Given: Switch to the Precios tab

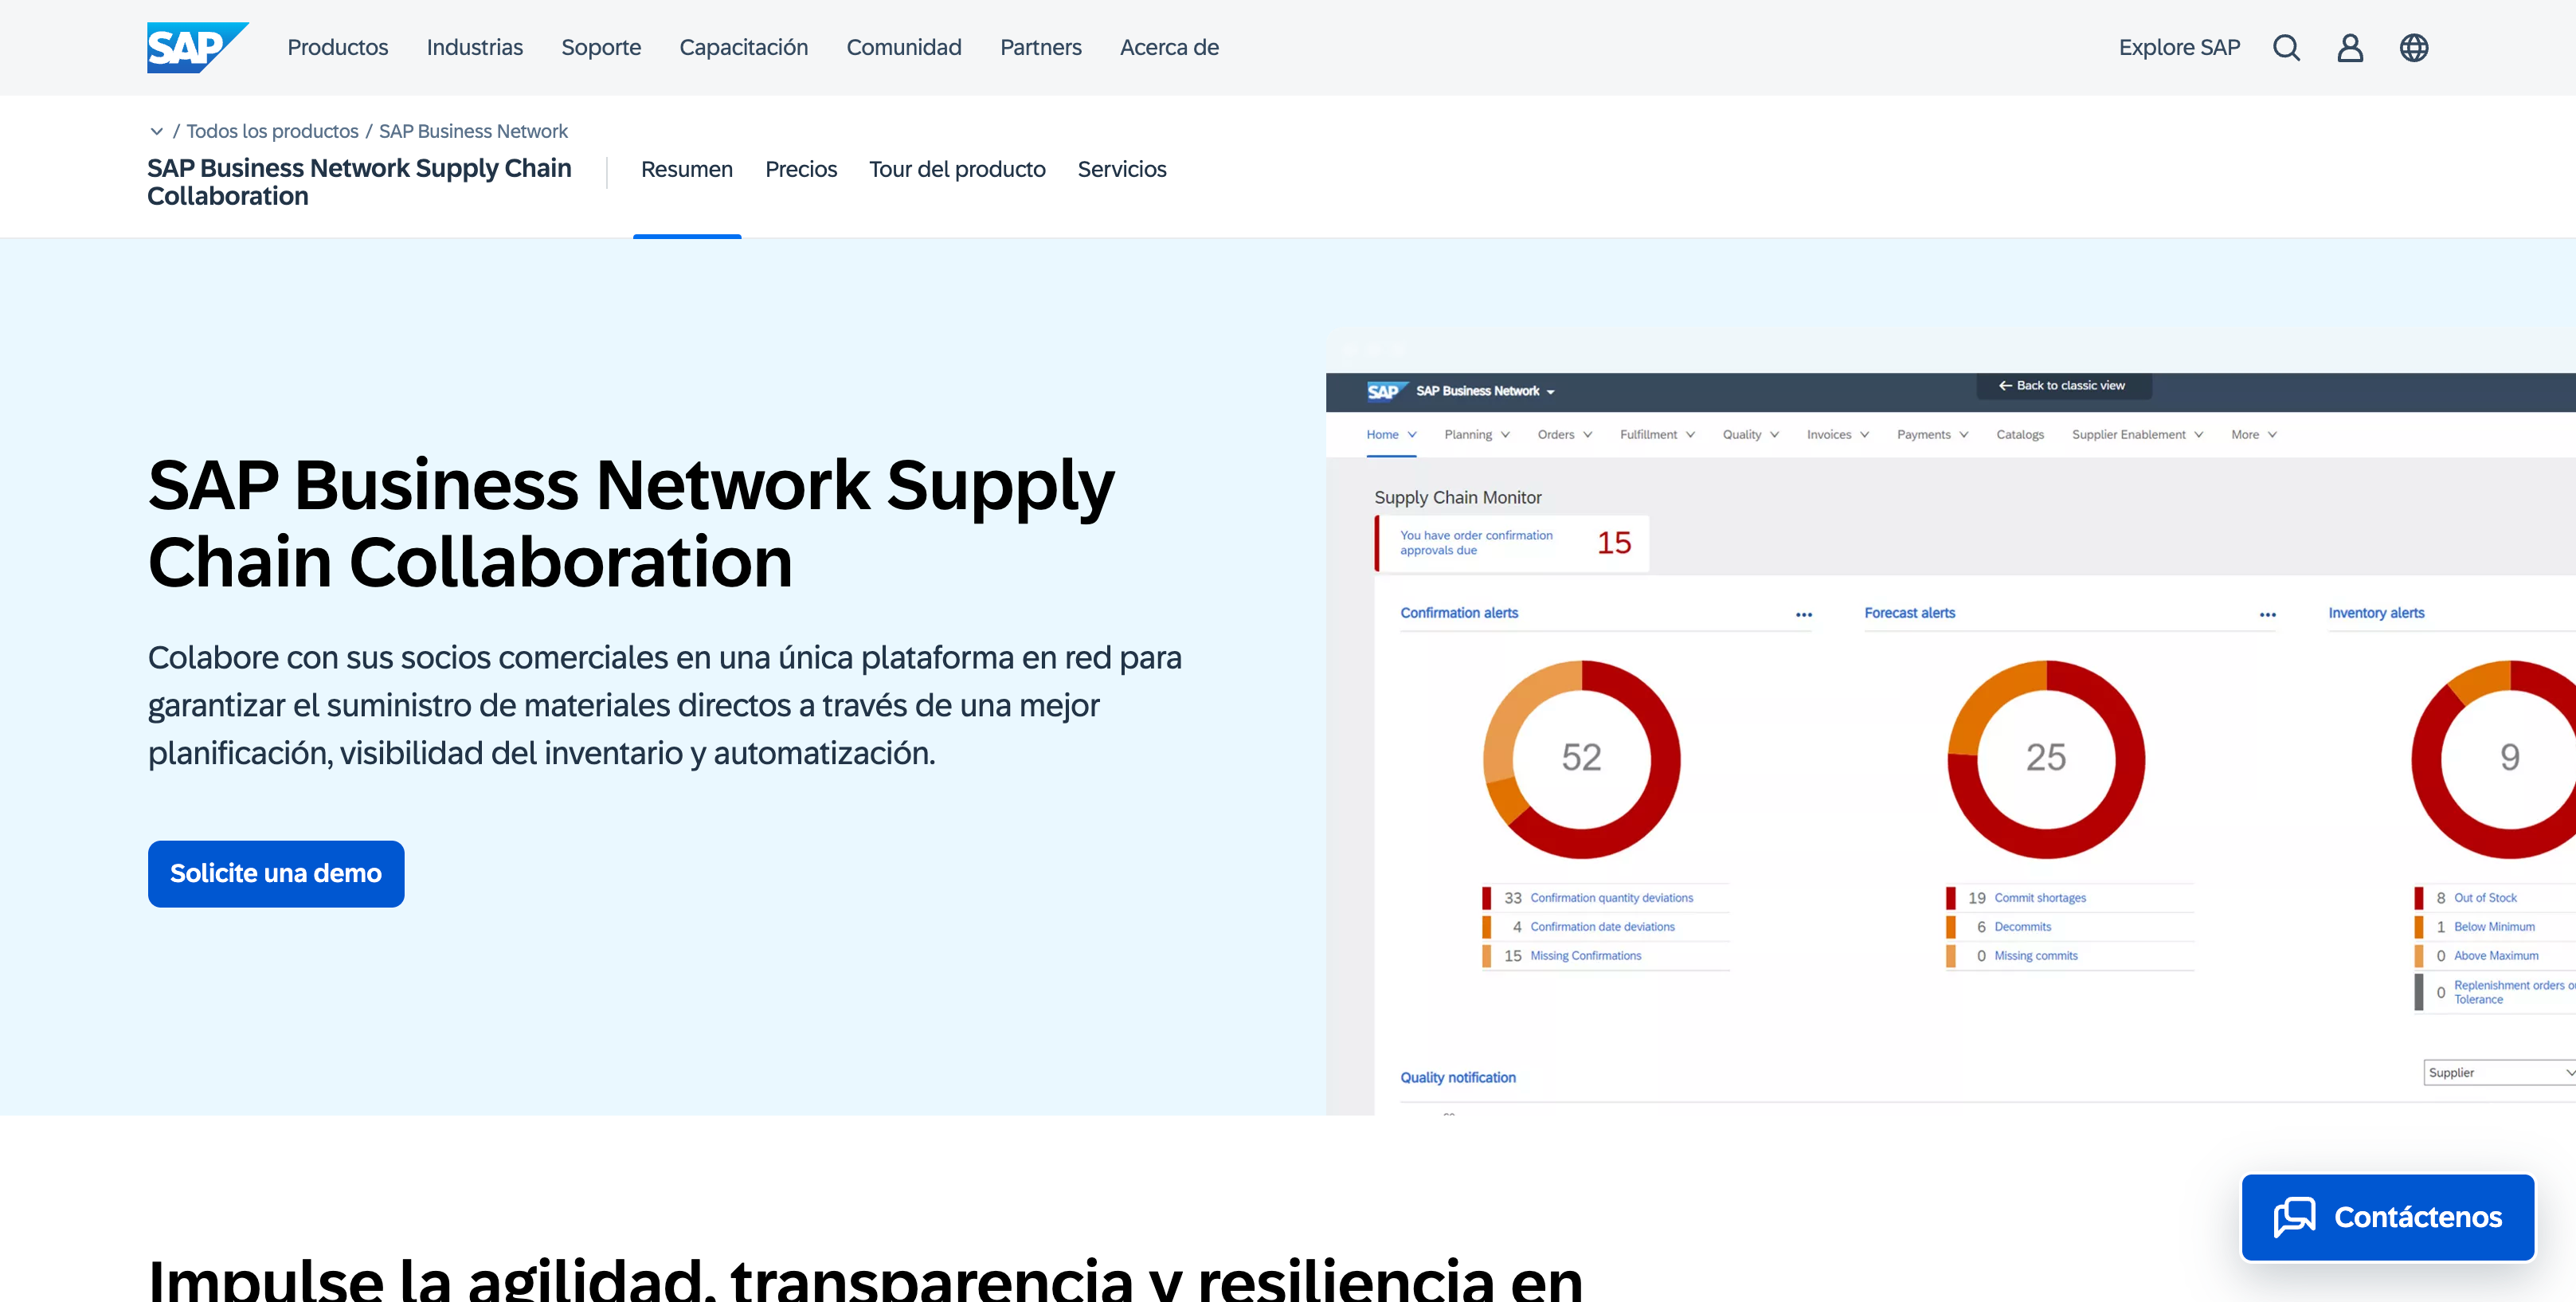Looking at the screenshot, I should [801, 169].
